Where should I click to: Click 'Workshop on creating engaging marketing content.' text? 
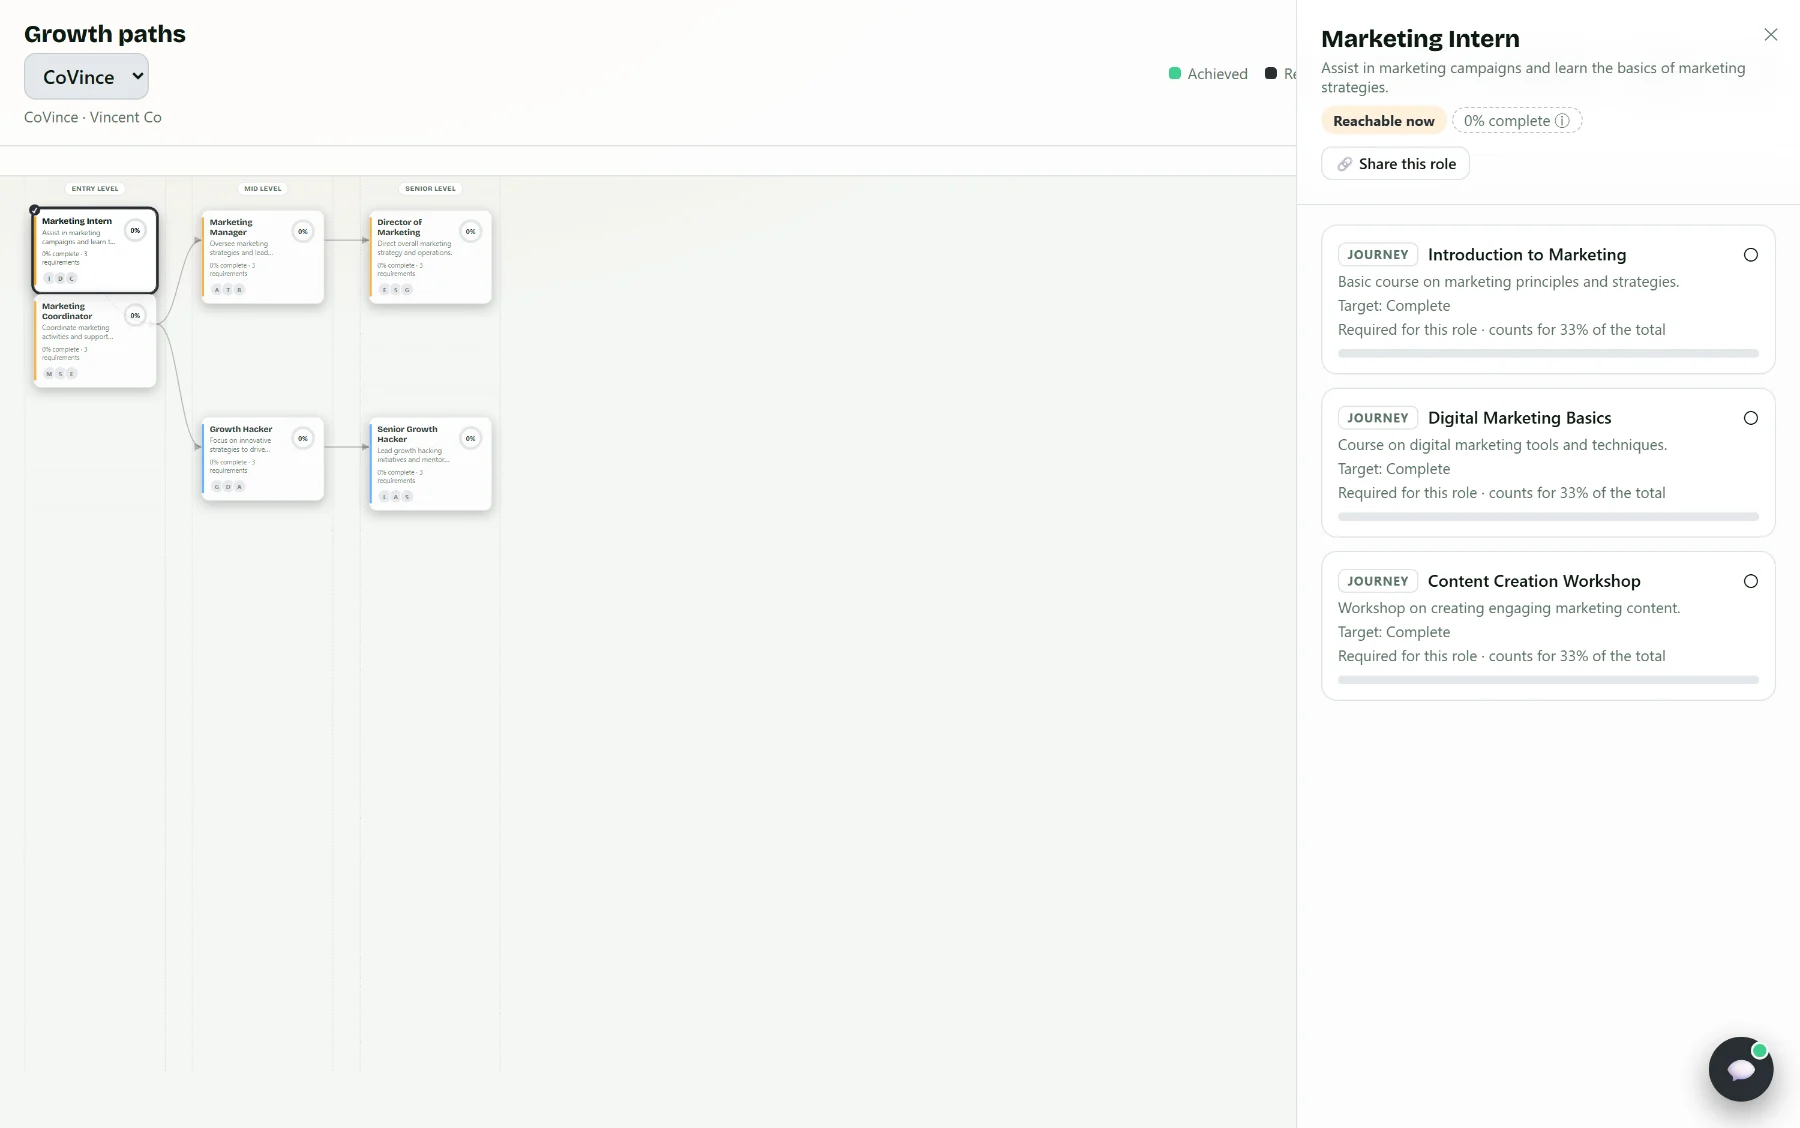(x=1509, y=608)
